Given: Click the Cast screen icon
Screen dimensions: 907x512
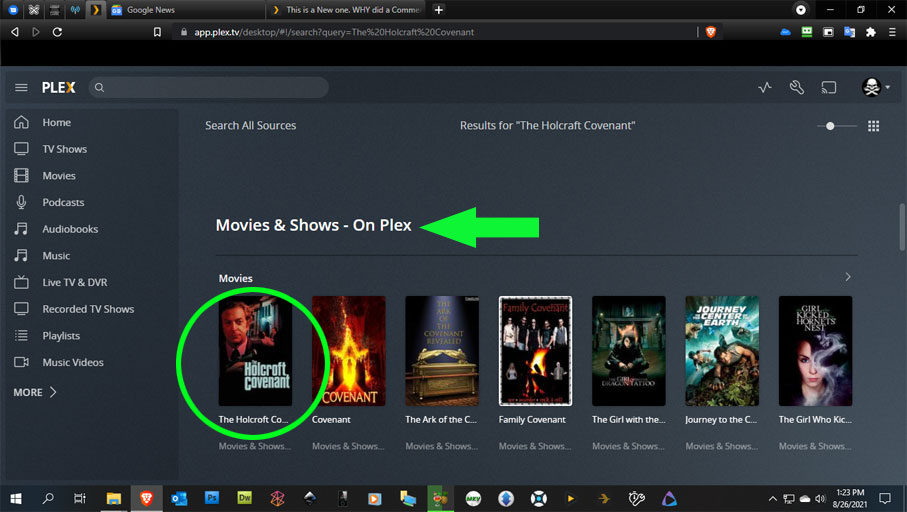Looking at the screenshot, I should click(x=828, y=87).
